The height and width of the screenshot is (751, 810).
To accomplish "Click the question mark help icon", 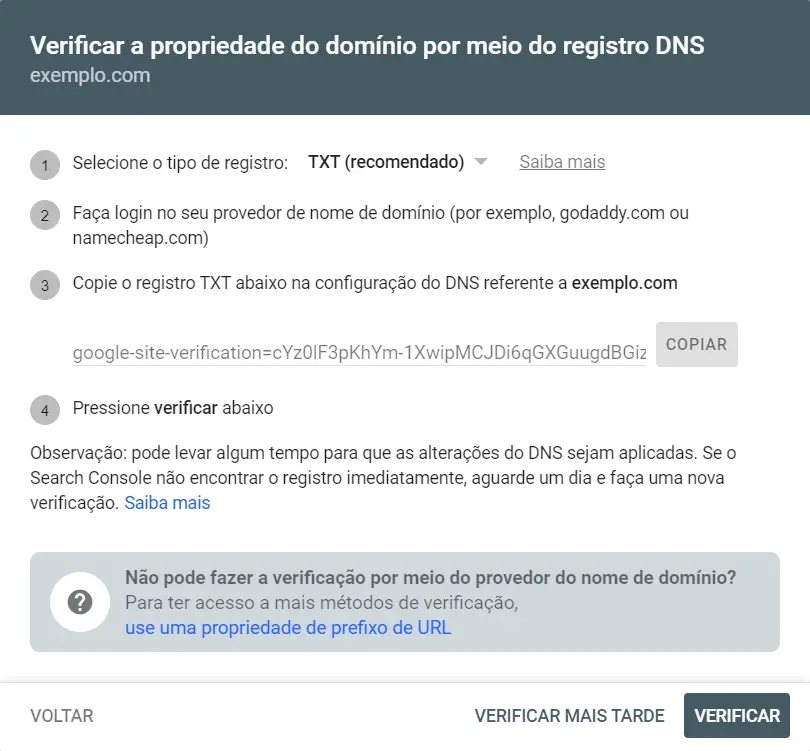I will pos(80,602).
